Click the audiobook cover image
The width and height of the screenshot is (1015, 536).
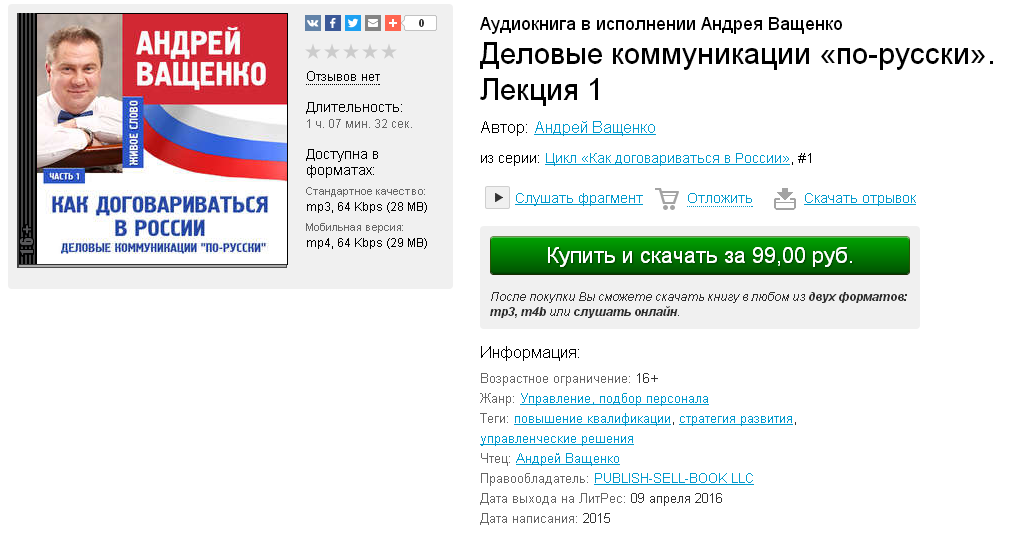point(153,140)
